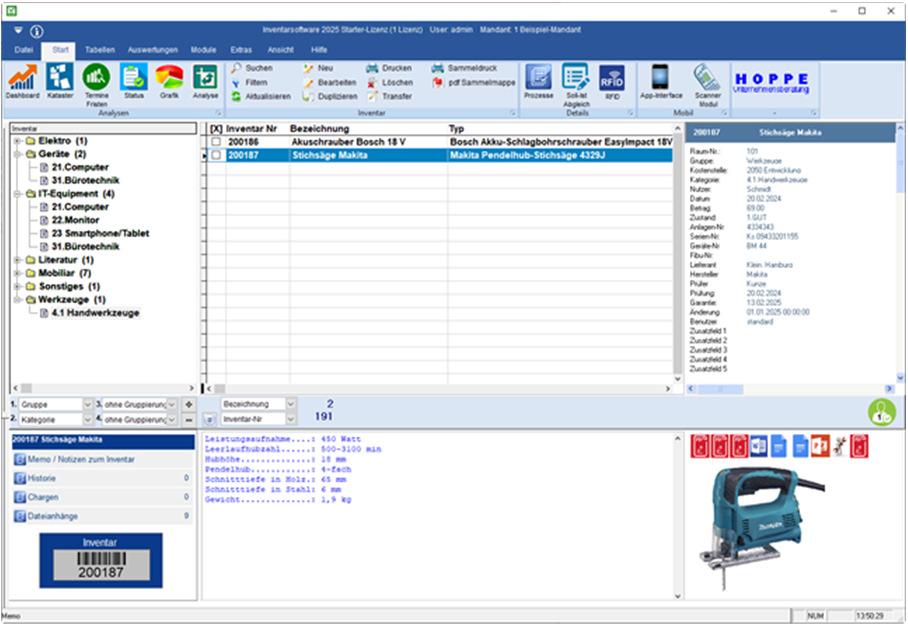The height and width of the screenshot is (625, 908).
Task: Expand the Mobiliar tree folder
Action: [x=18, y=273]
